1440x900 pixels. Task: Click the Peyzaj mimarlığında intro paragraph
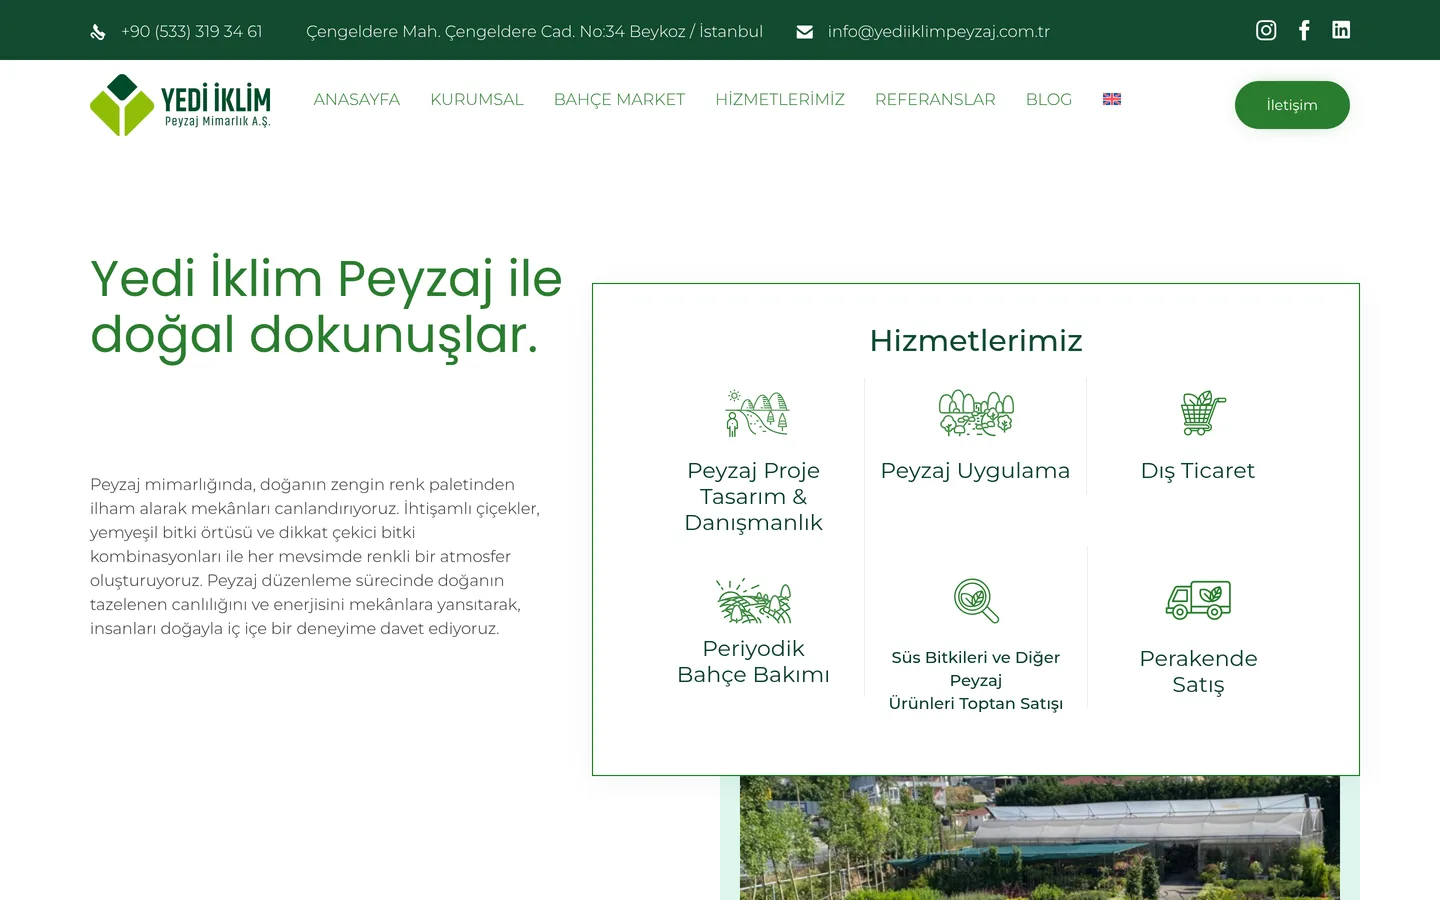pos(316,556)
